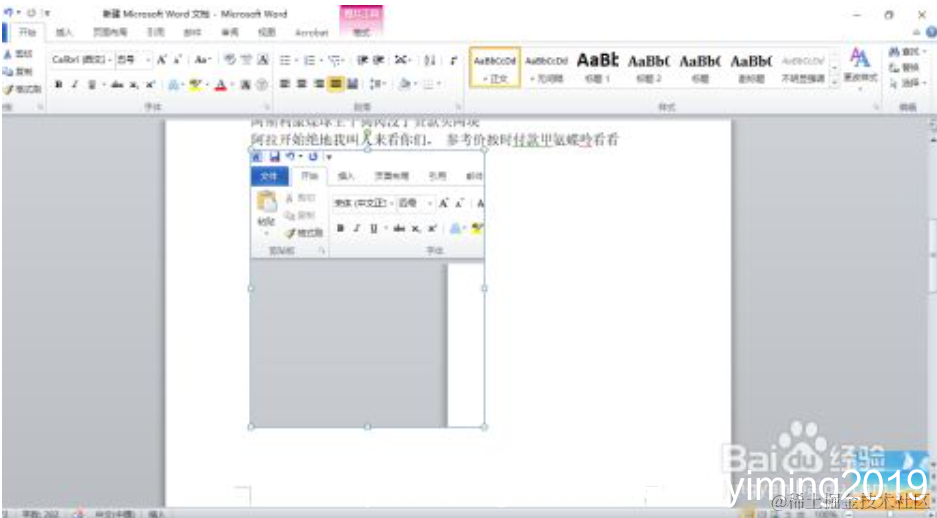Click the Decrease Indent icon
The image size is (937, 518).
(x=362, y=60)
